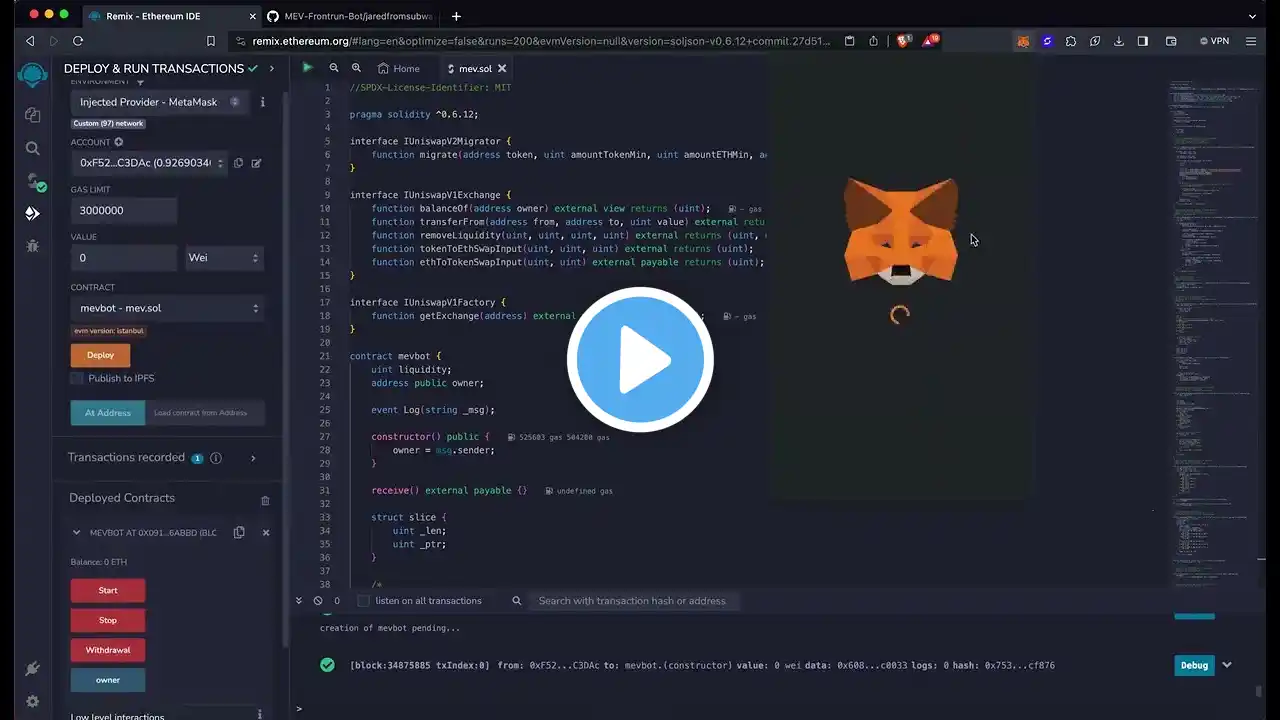Clear the terminal console icon
The height and width of the screenshot is (720, 1280).
318,601
